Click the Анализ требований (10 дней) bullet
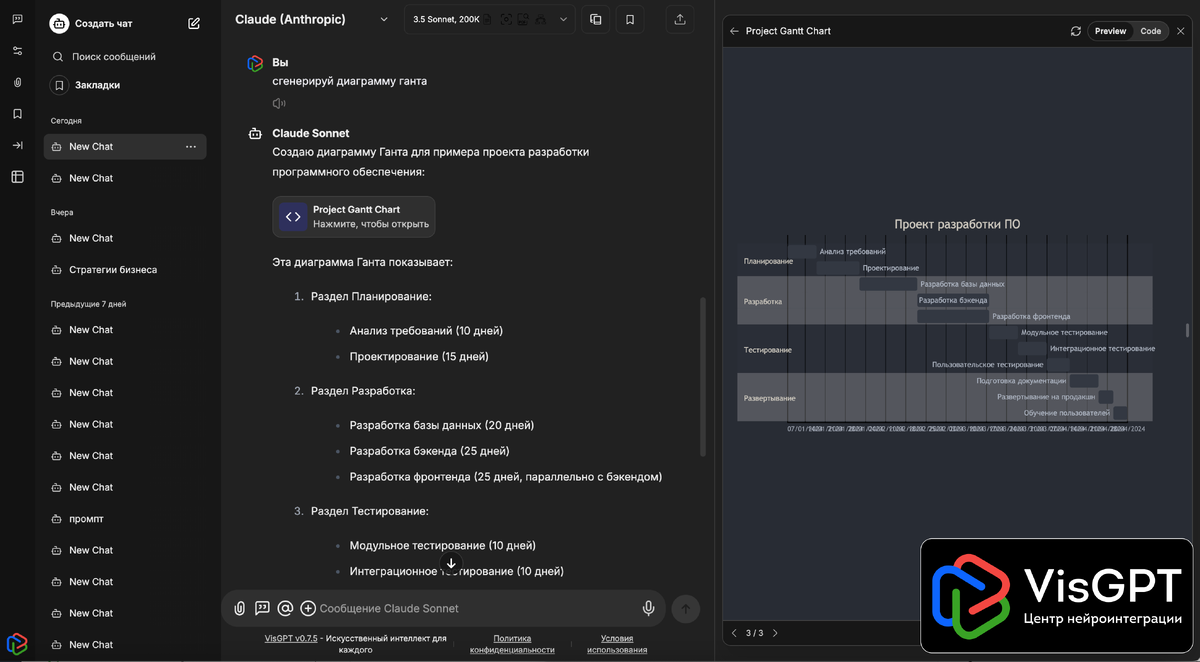The image size is (1200, 662). click(x=426, y=331)
